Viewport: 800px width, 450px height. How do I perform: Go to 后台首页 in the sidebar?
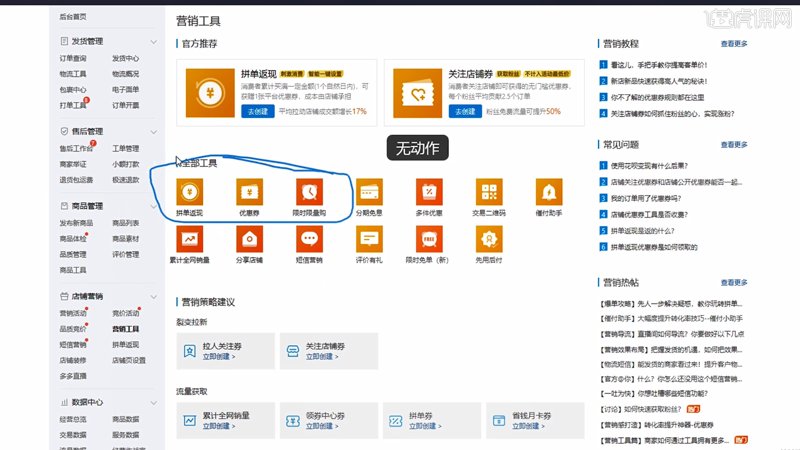[72, 16]
